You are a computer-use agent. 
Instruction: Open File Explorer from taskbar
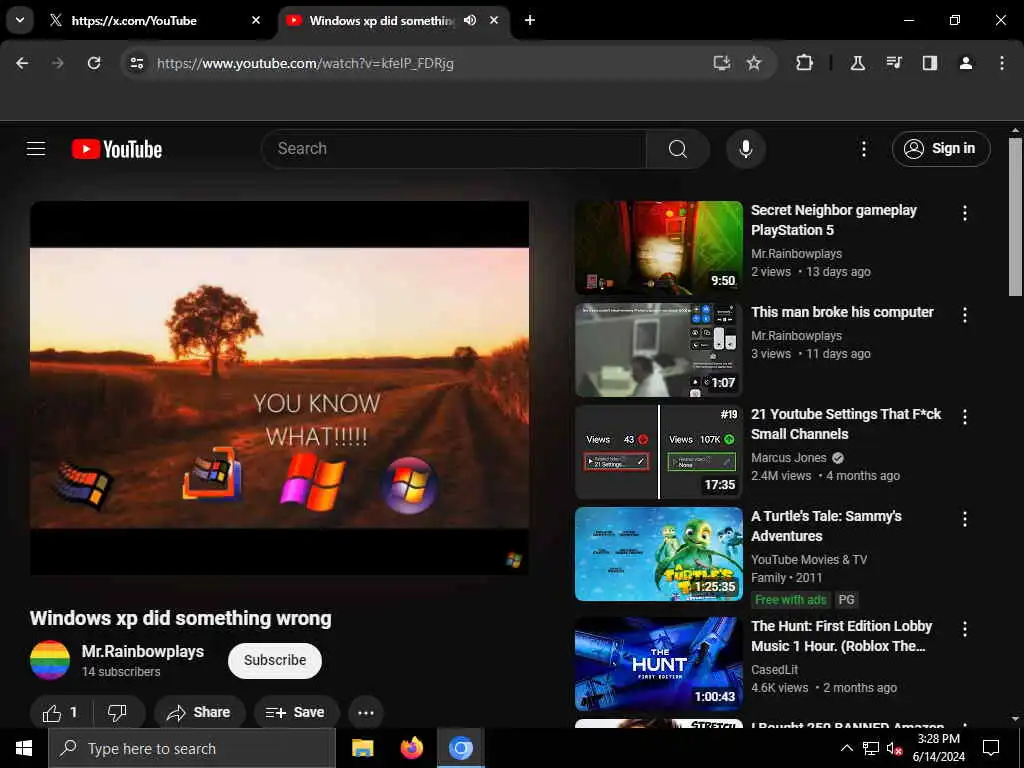[362, 748]
